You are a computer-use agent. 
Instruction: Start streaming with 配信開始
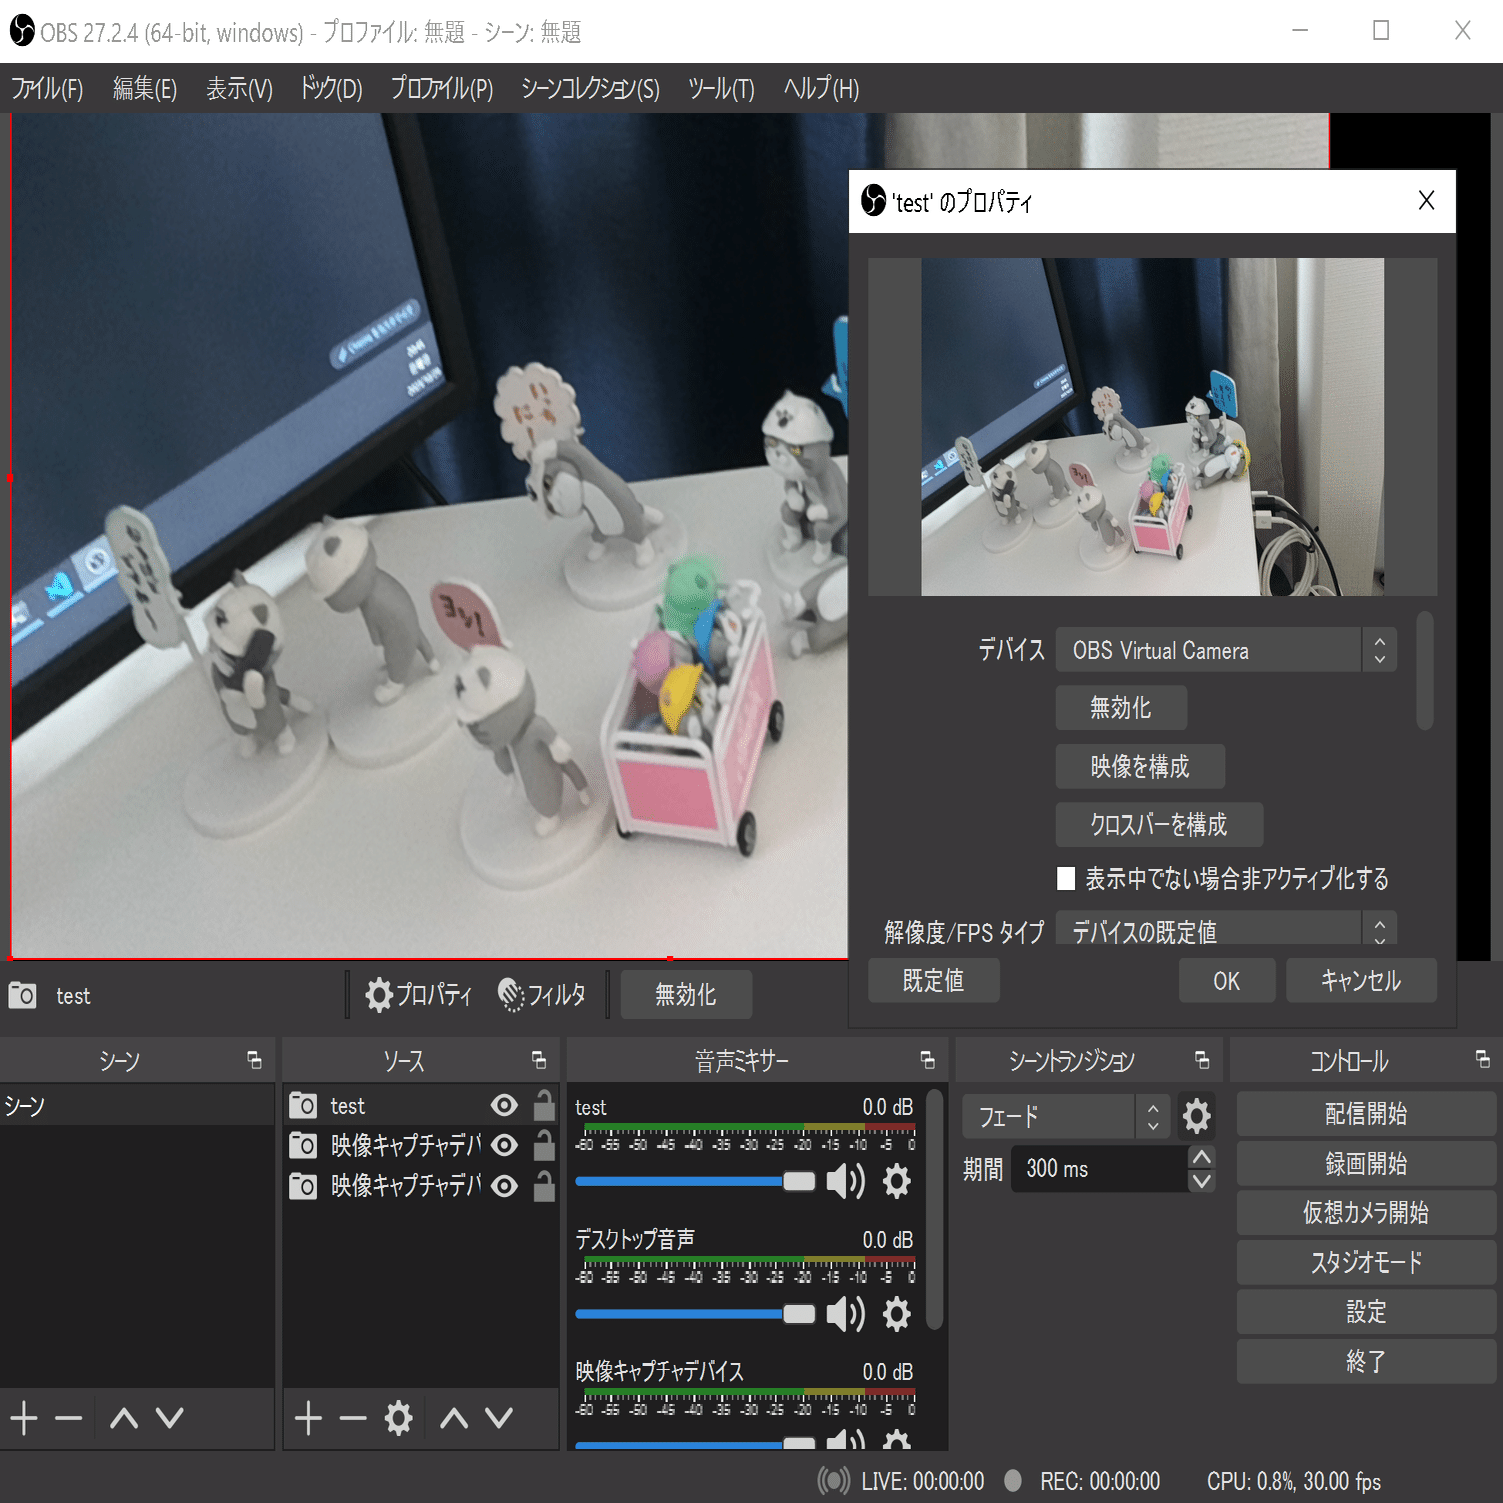[x=1366, y=1113]
